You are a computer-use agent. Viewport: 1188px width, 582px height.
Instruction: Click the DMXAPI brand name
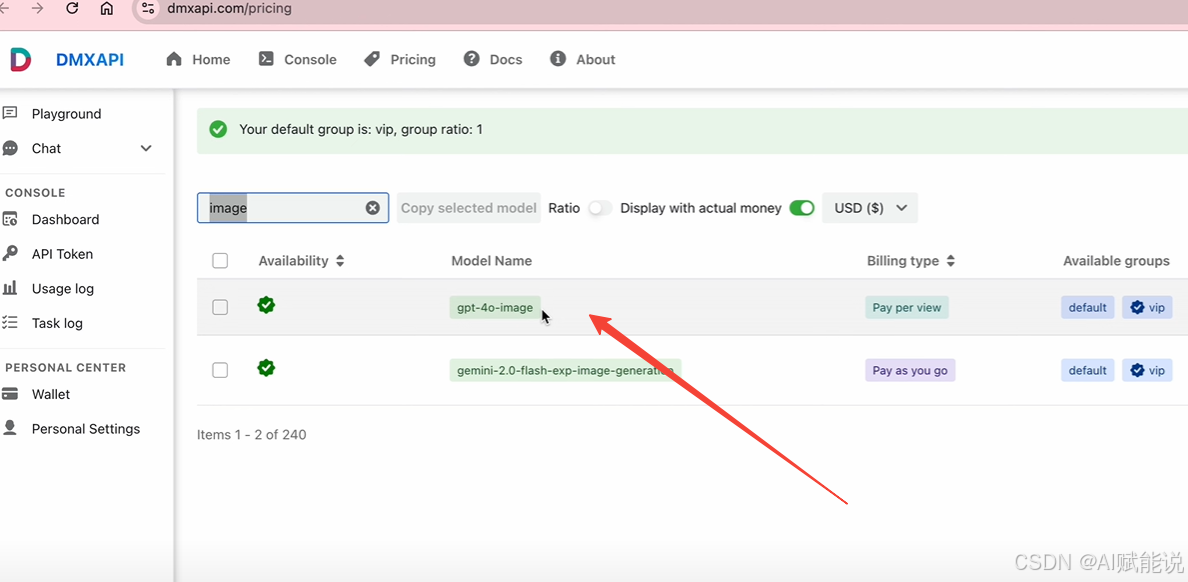click(x=90, y=59)
